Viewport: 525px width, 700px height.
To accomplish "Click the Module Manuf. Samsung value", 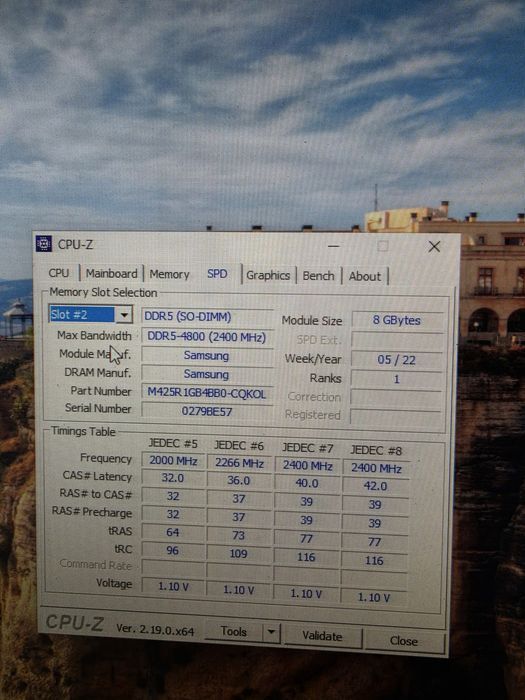I will [x=207, y=356].
